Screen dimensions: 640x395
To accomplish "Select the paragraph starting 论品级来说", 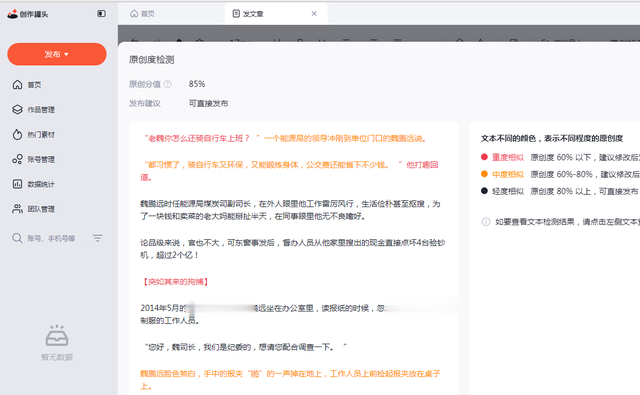I will [293, 249].
